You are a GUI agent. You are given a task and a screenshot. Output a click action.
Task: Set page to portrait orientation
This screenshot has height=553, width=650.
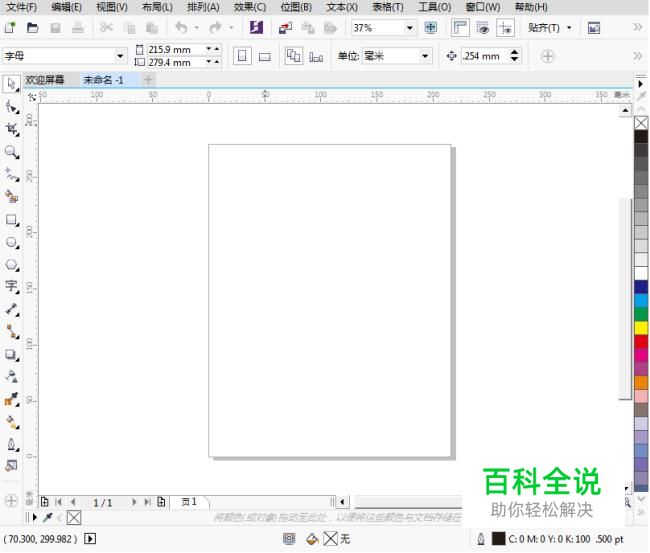pyautogui.click(x=242, y=56)
